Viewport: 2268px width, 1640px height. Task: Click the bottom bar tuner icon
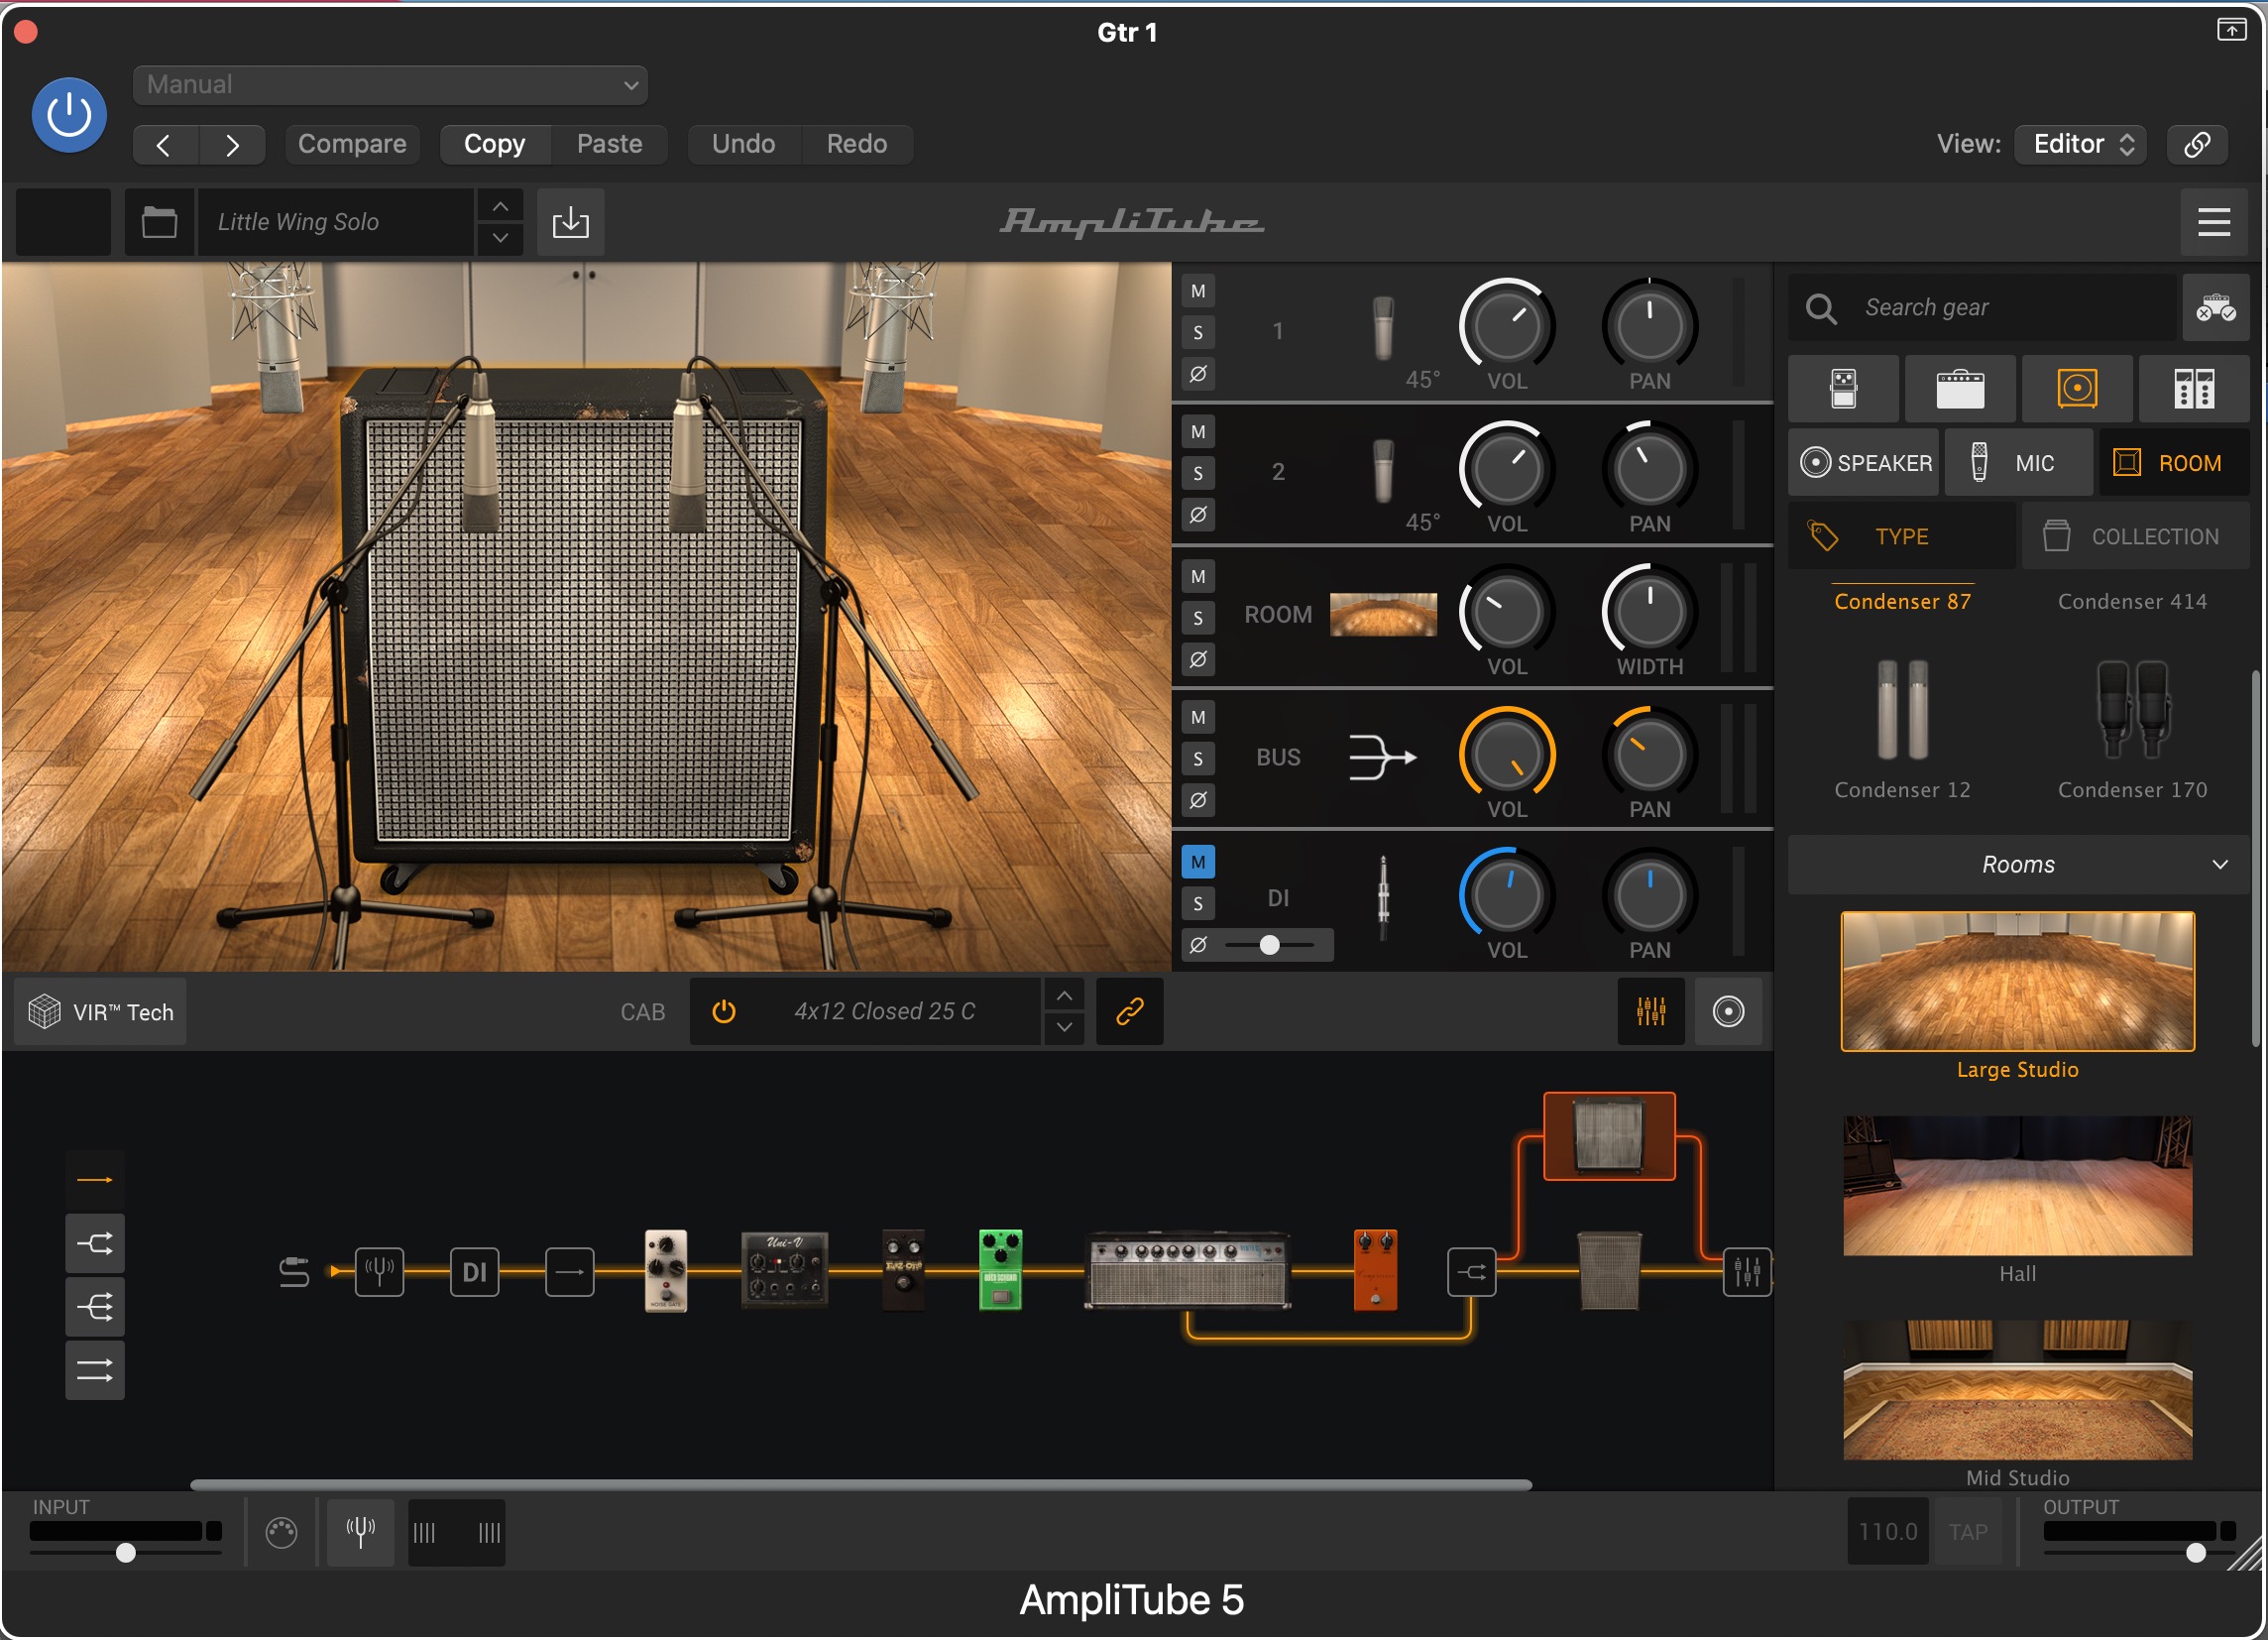pos(360,1531)
